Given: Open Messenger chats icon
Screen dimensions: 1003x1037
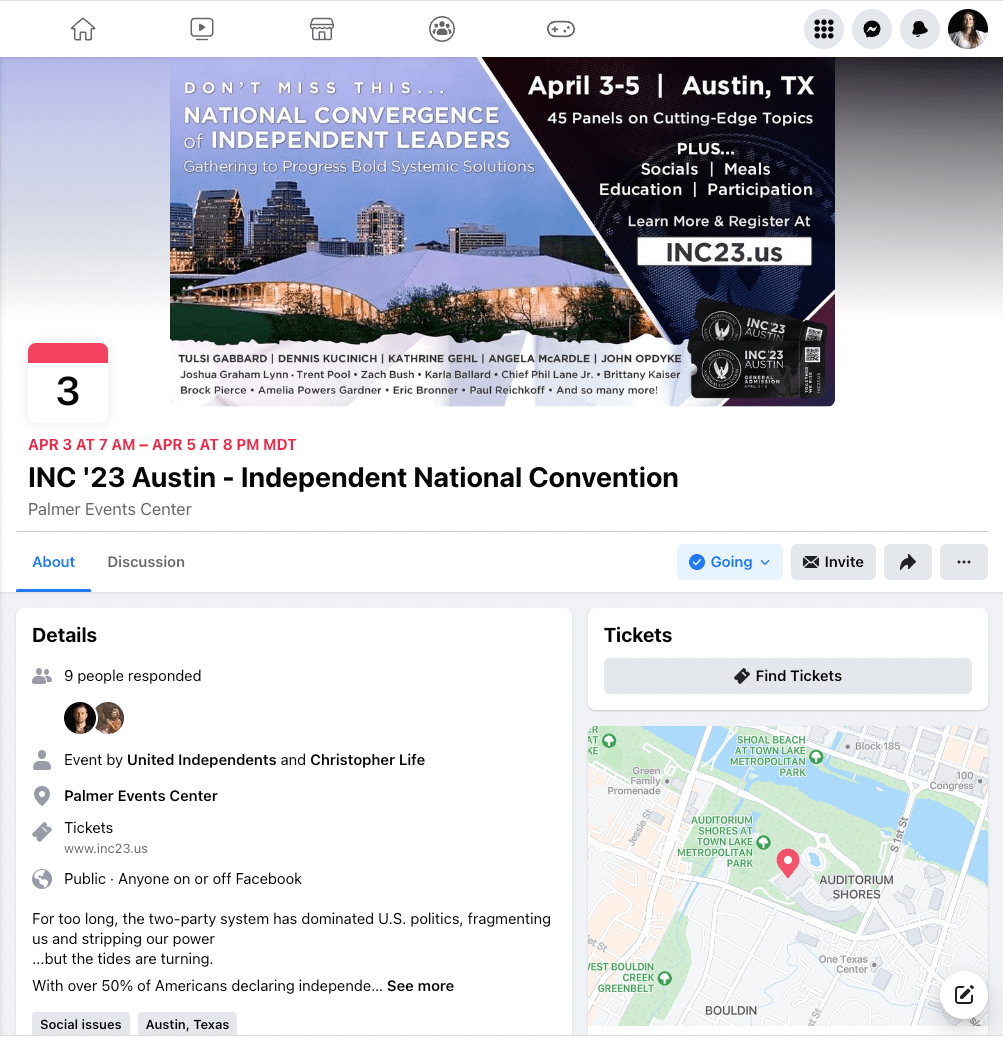Looking at the screenshot, I should [x=872, y=30].
